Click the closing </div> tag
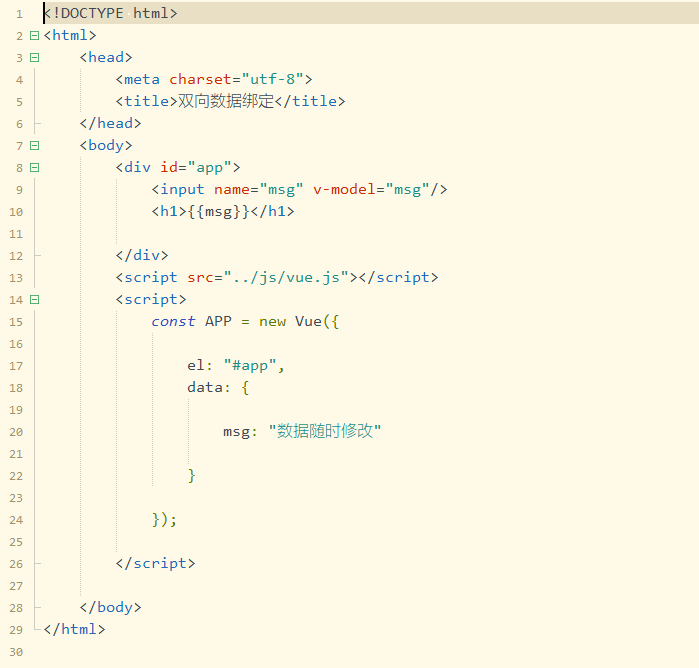699x668 pixels. click(142, 255)
